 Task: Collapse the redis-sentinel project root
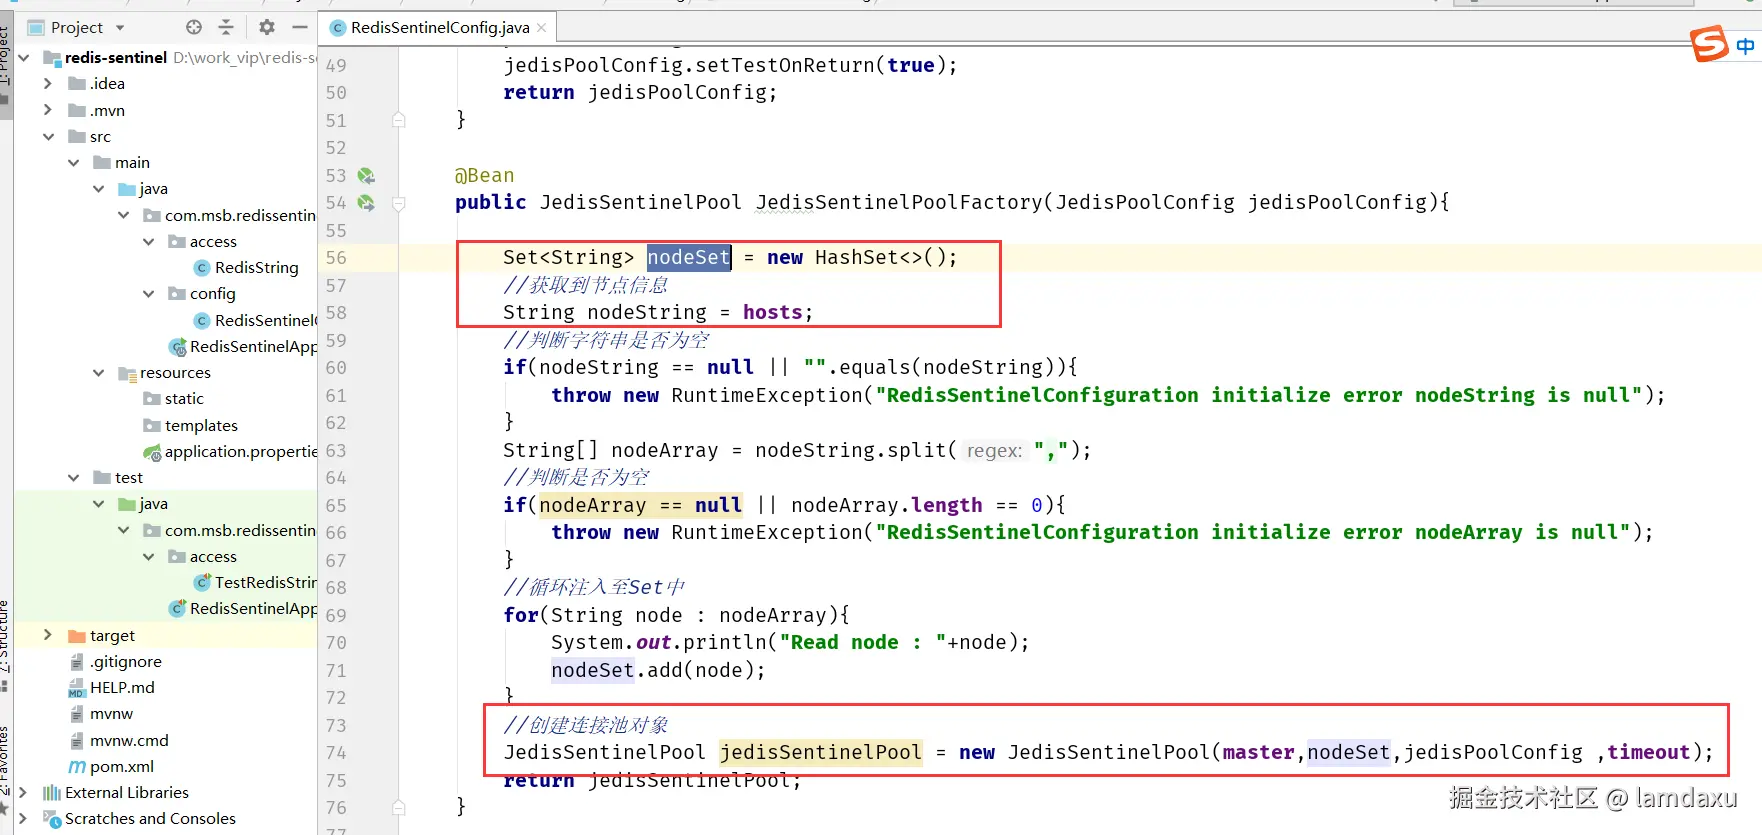(x=24, y=58)
